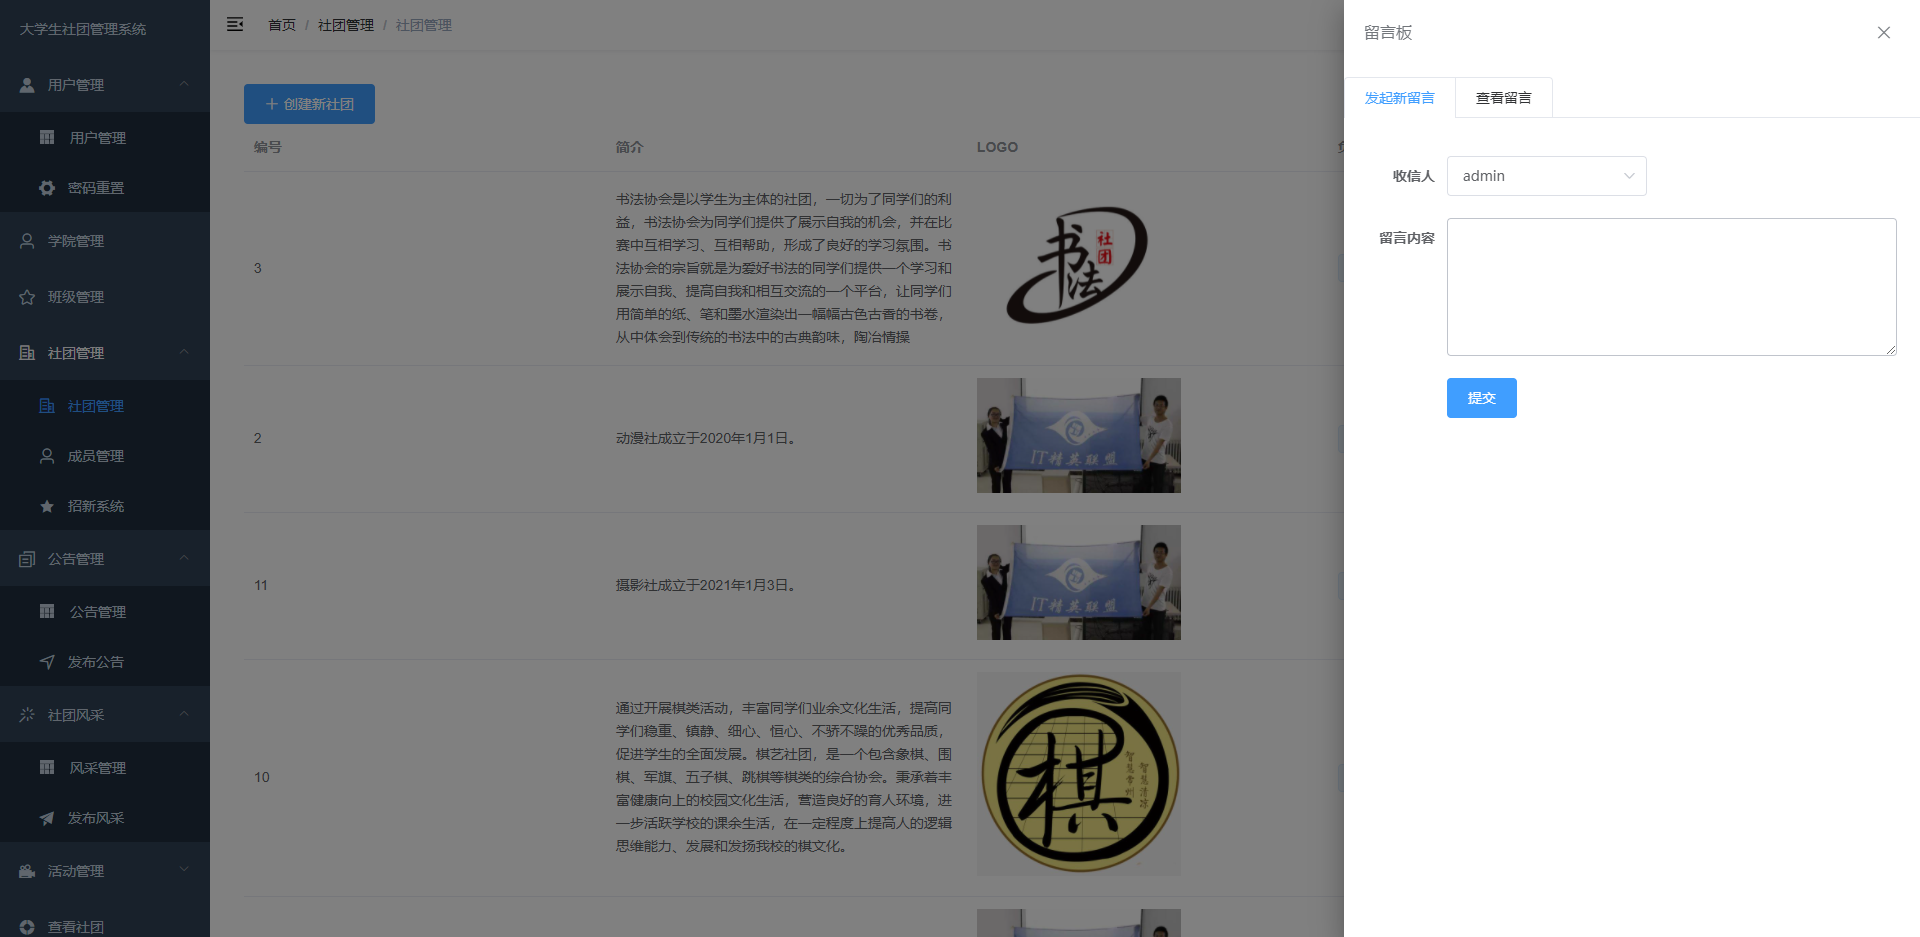Click the 招新系统 star icon
This screenshot has height=937, width=1920.
(46, 505)
